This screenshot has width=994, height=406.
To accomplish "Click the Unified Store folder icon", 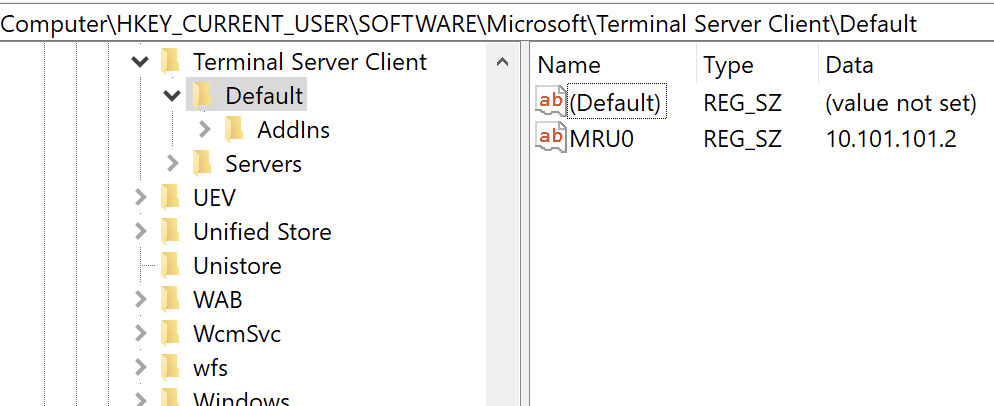I will [x=170, y=232].
